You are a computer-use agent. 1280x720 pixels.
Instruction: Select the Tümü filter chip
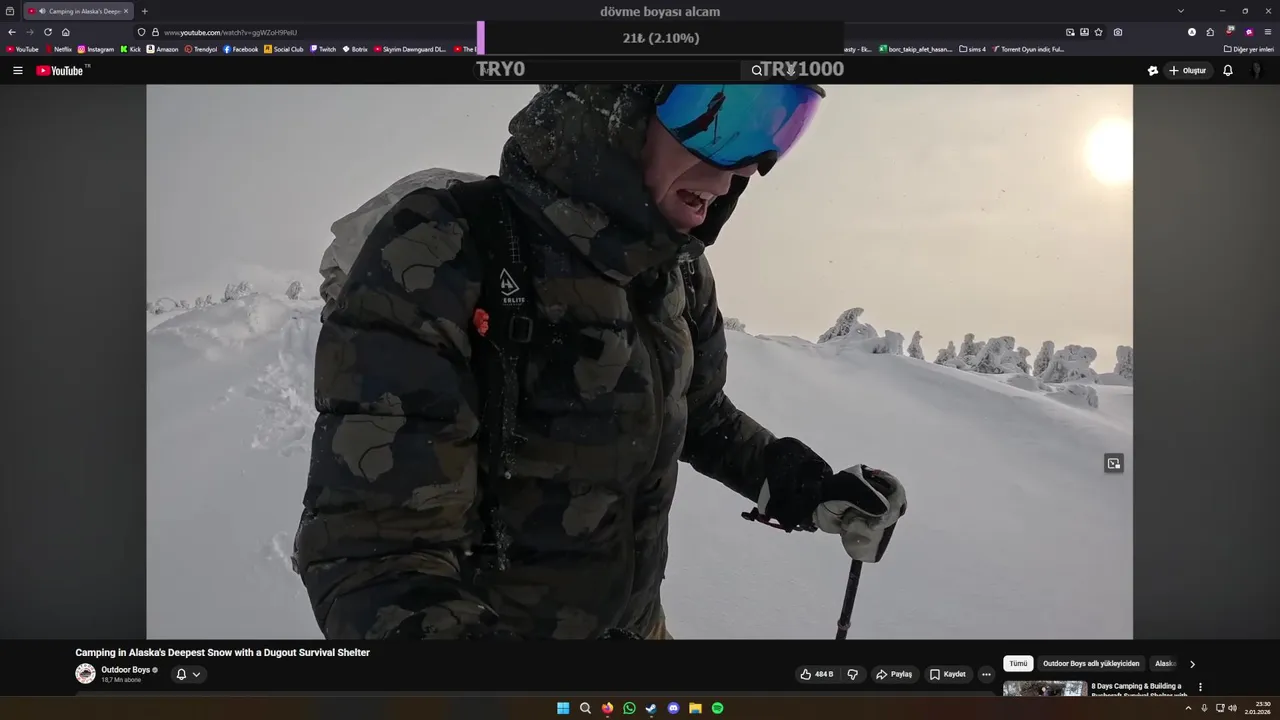[1018, 664]
